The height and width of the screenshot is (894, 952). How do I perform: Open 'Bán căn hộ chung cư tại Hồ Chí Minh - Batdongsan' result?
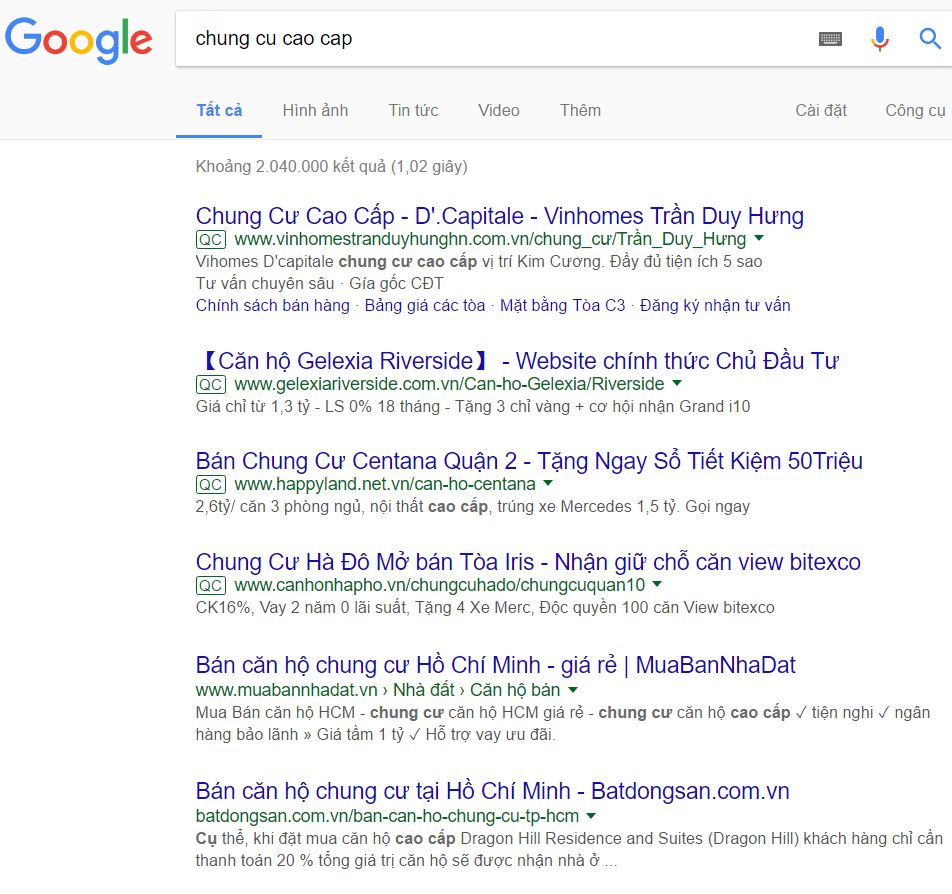click(x=492, y=791)
